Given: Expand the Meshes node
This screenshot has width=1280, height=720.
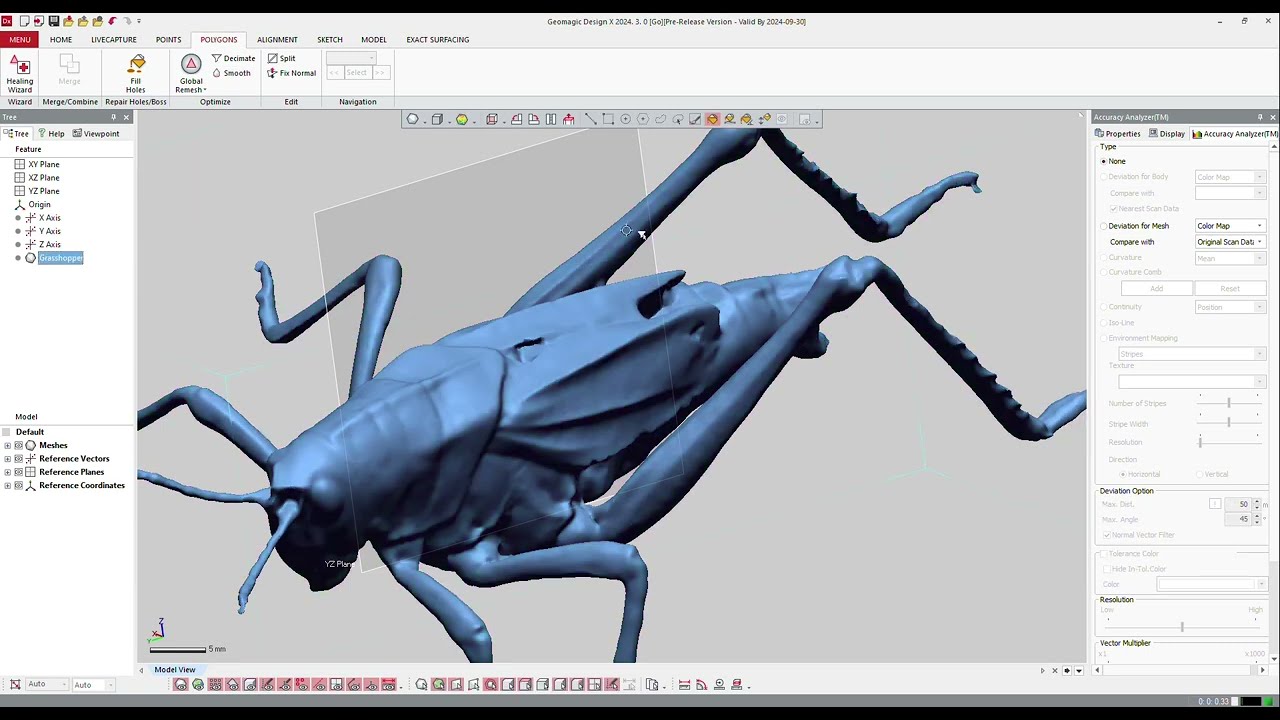Looking at the screenshot, I should [8, 445].
